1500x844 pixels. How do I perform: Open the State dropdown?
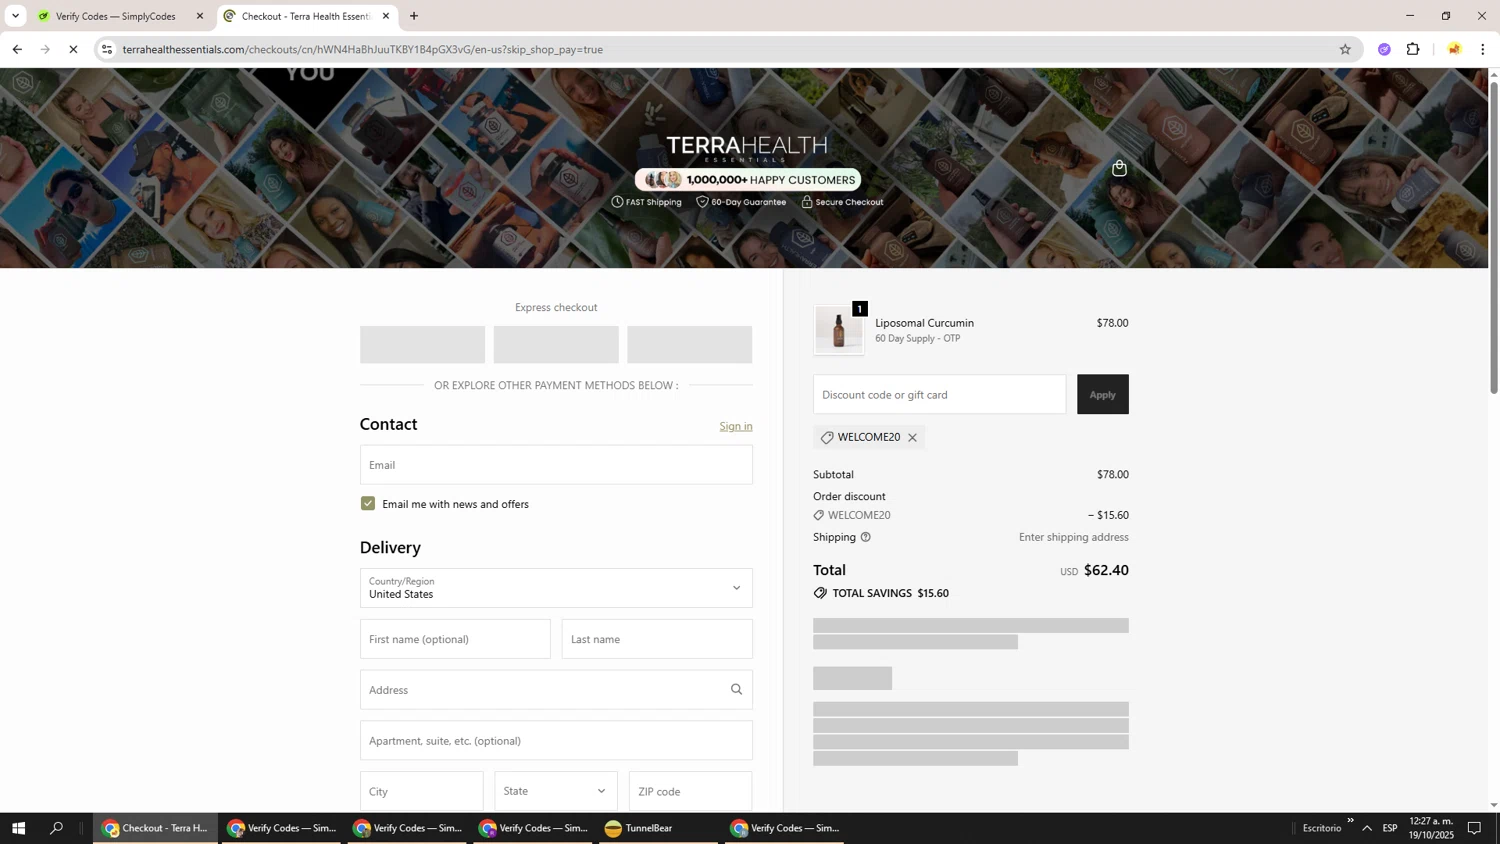pyautogui.click(x=556, y=791)
